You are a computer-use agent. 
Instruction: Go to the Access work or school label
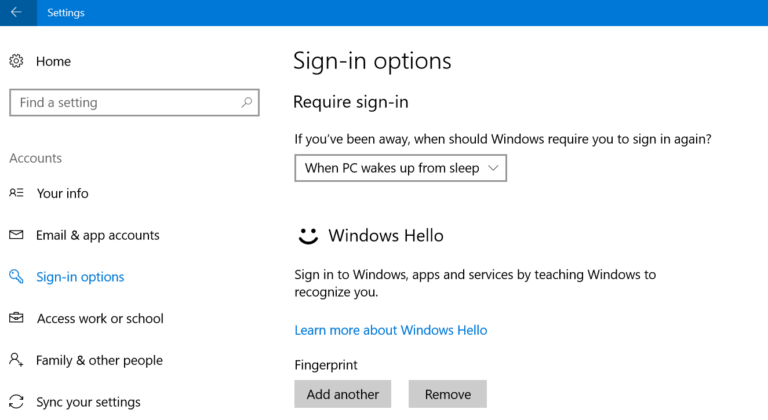(x=100, y=319)
